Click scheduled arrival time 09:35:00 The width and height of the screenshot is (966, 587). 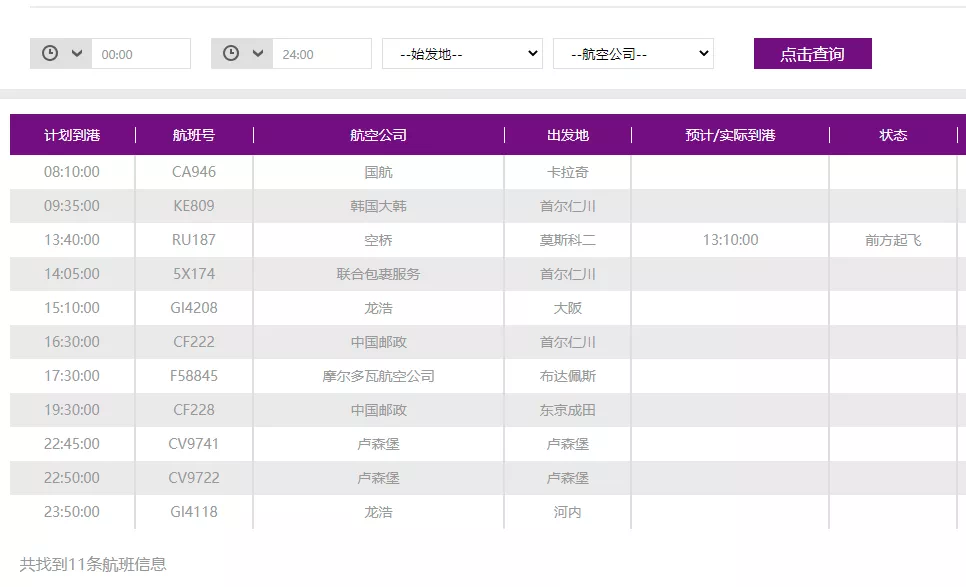(x=72, y=206)
